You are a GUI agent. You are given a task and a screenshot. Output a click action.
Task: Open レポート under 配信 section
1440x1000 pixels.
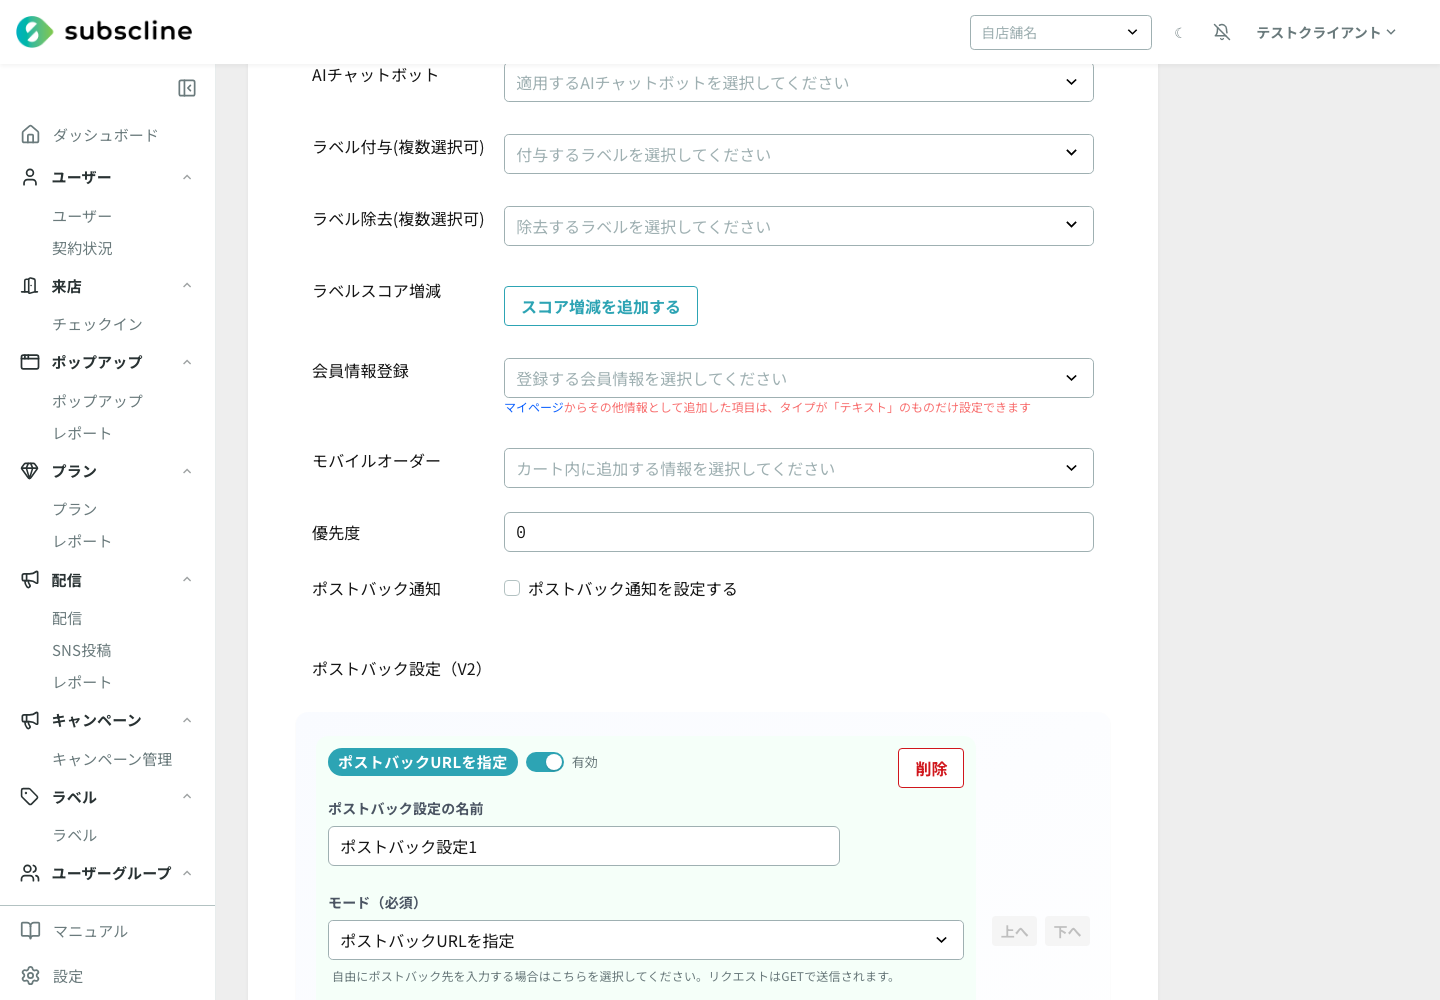82,682
